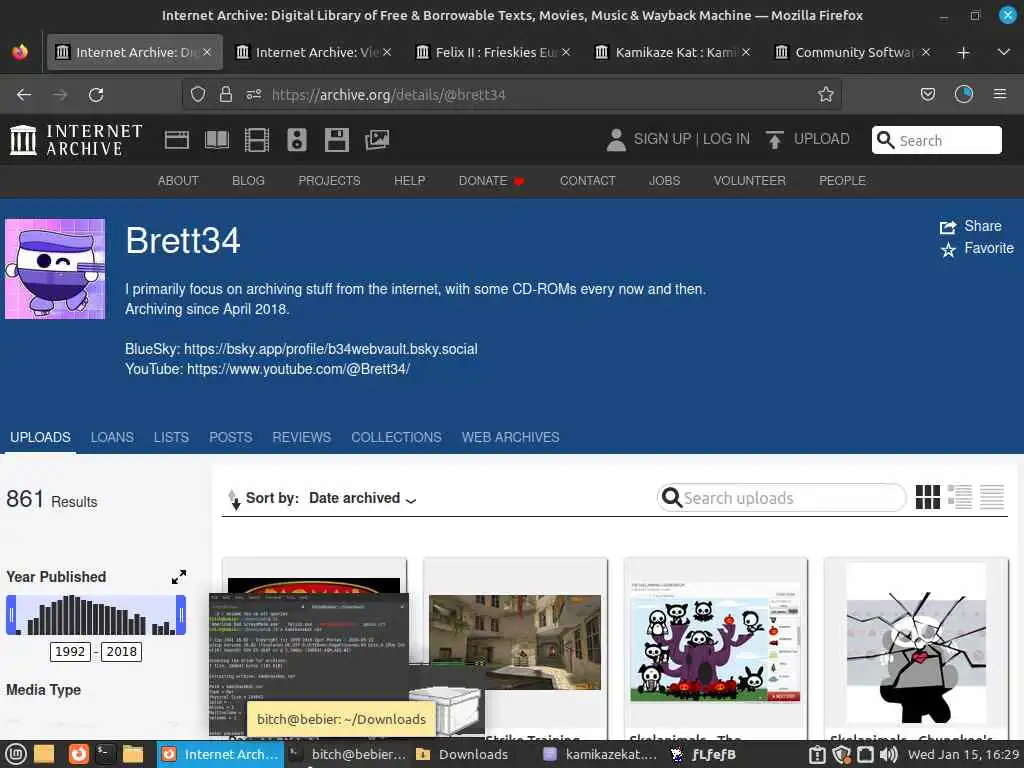Screen dimensions: 1024x768
Task: Switch to the Collections tab
Action: click(x=396, y=438)
